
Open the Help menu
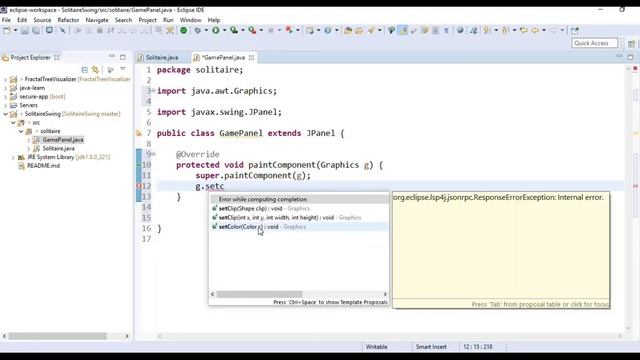pyautogui.click(x=214, y=20)
